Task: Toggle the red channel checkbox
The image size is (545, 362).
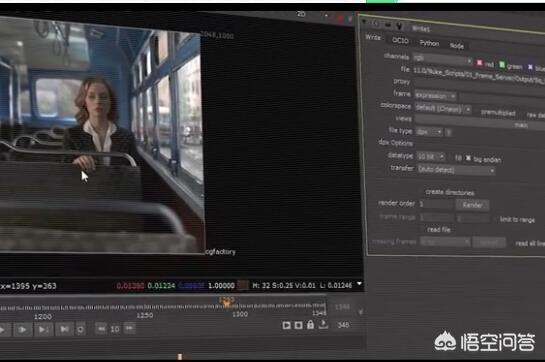Action: click(480, 63)
